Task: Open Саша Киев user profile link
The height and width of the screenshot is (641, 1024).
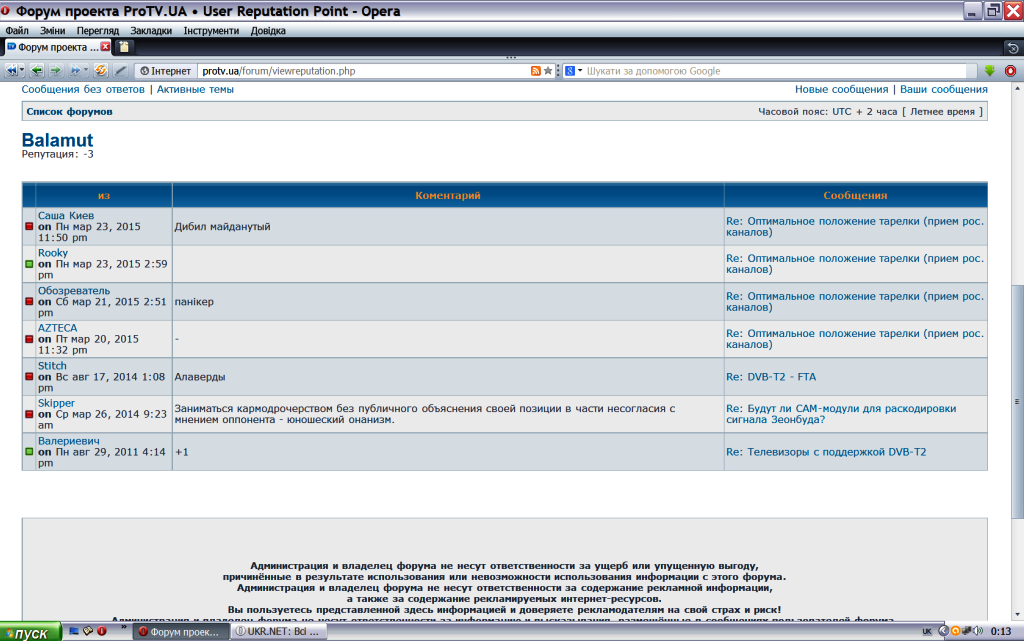Action: 66,215
